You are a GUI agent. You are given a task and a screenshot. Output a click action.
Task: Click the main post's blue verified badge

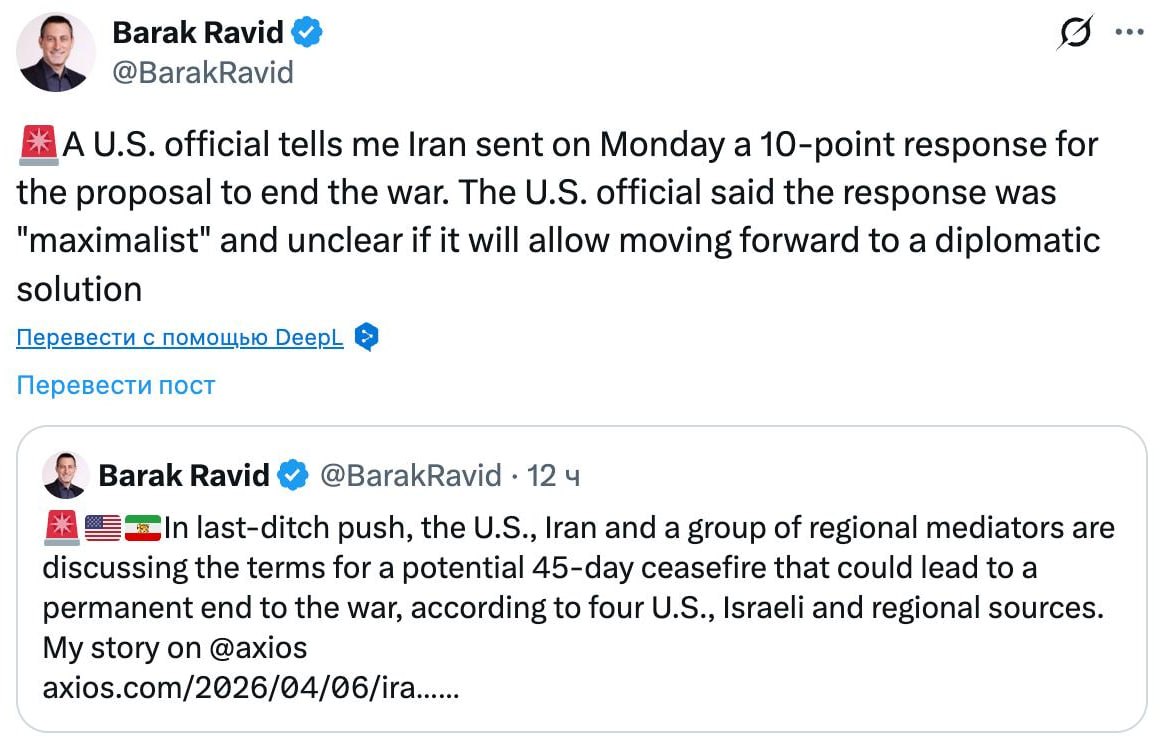click(307, 32)
